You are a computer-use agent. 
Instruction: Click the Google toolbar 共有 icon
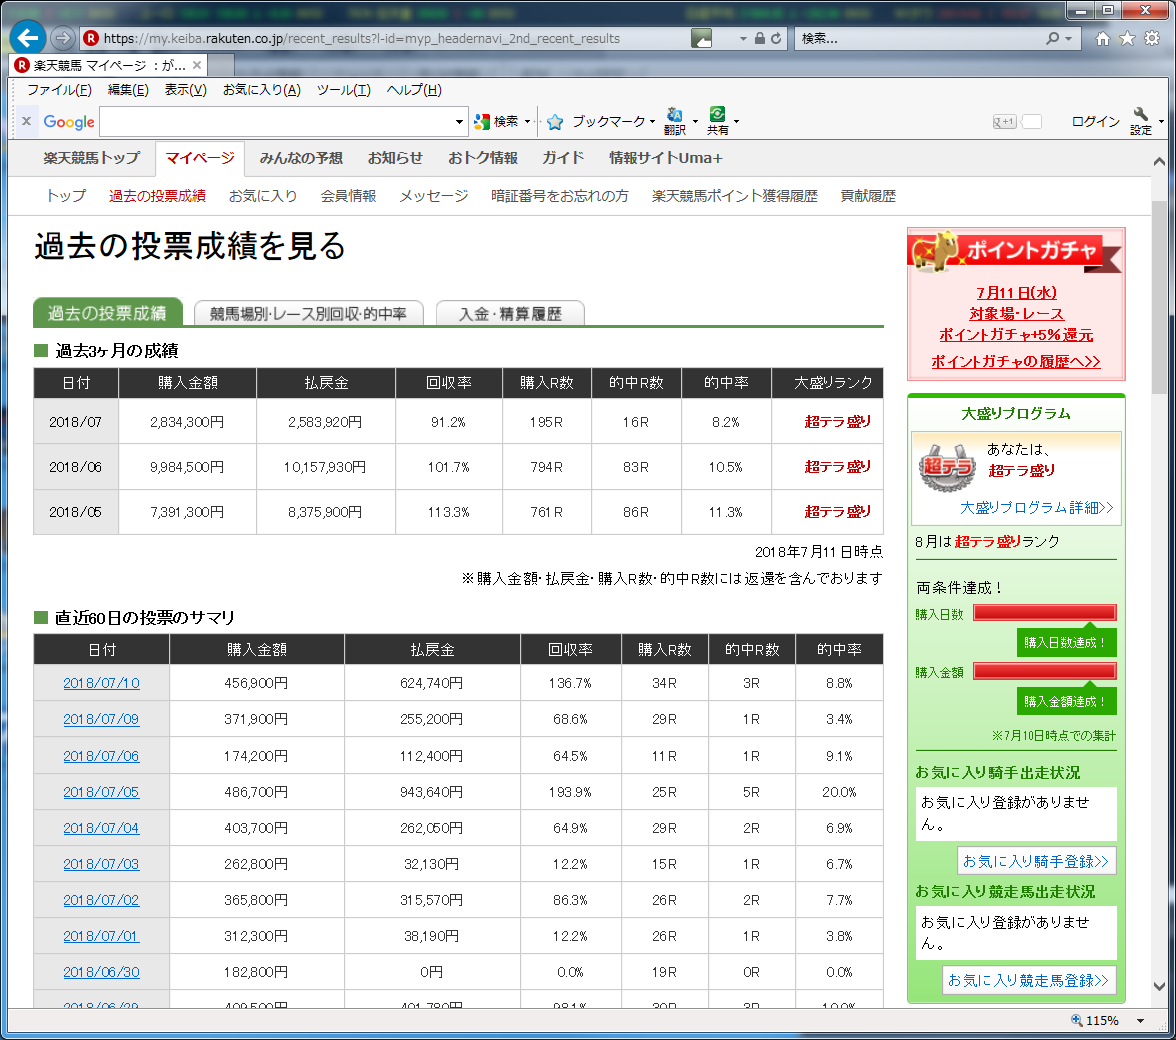click(717, 121)
